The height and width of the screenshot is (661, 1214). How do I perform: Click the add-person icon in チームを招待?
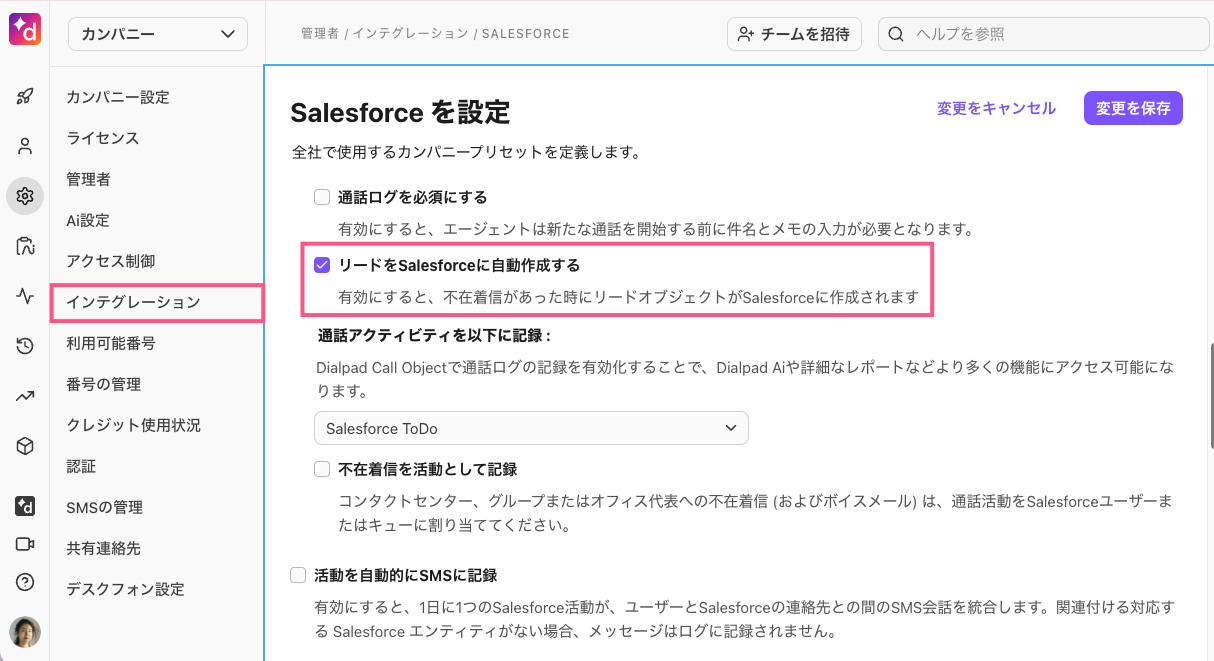pos(746,34)
